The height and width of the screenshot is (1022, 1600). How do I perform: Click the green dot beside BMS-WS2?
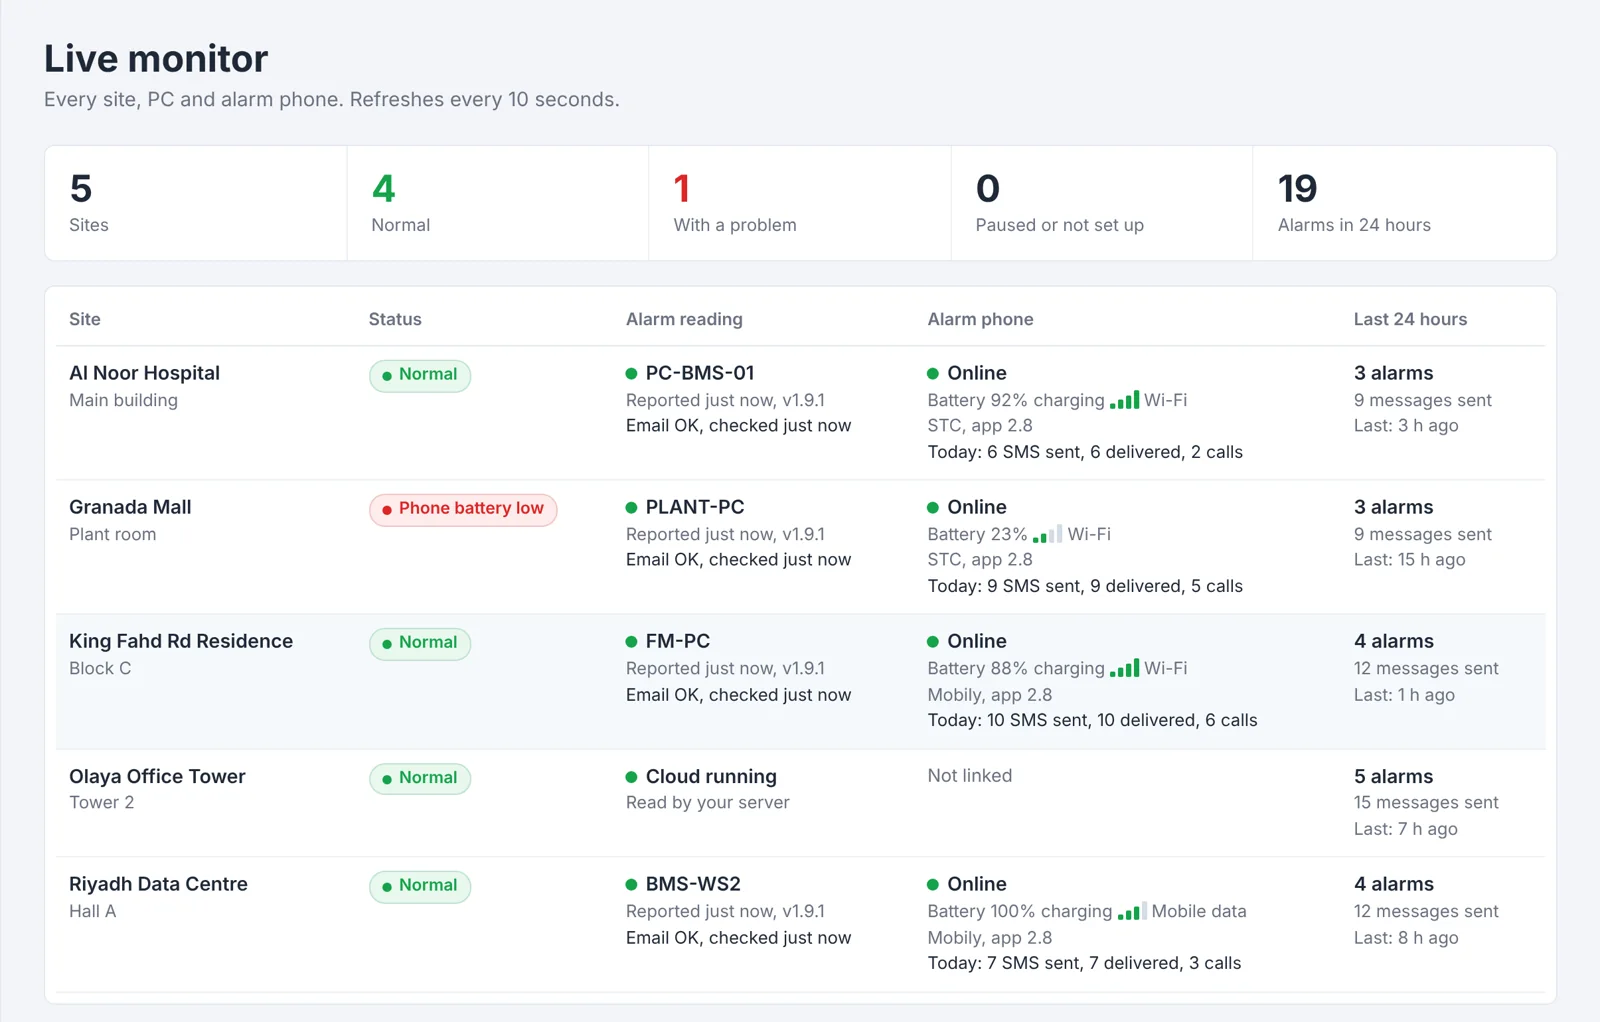(x=631, y=884)
